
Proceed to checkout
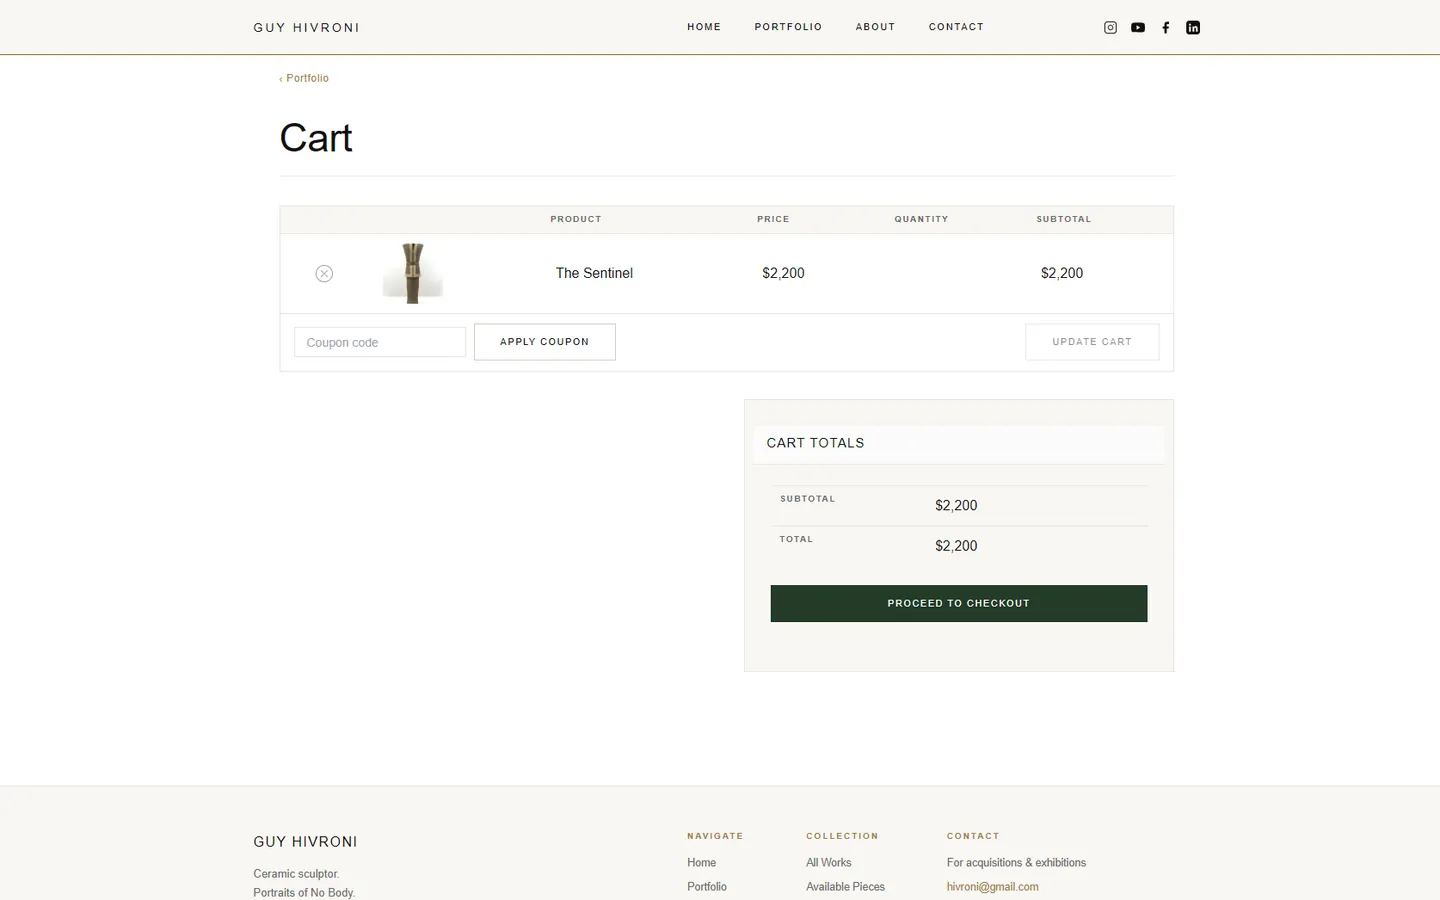coord(959,604)
